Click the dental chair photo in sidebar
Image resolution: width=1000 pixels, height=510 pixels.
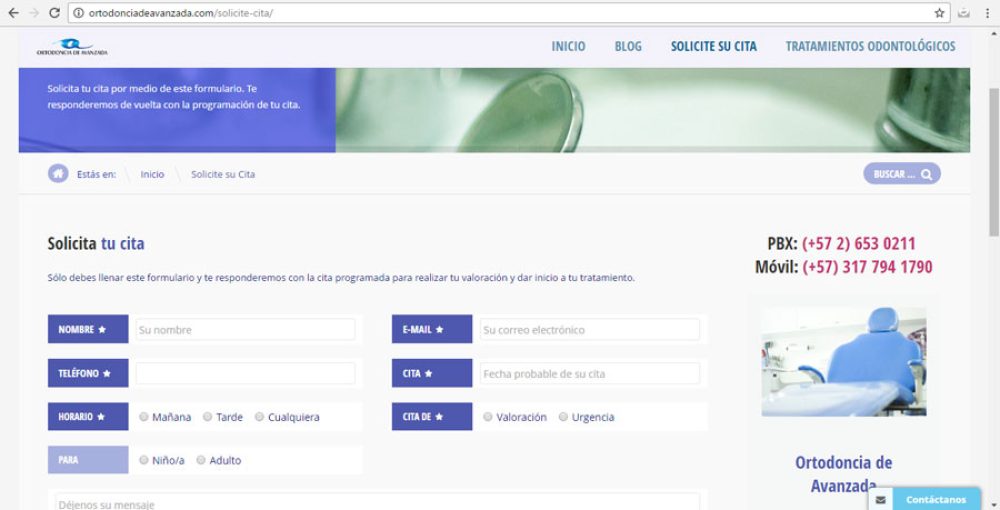pos(843,361)
